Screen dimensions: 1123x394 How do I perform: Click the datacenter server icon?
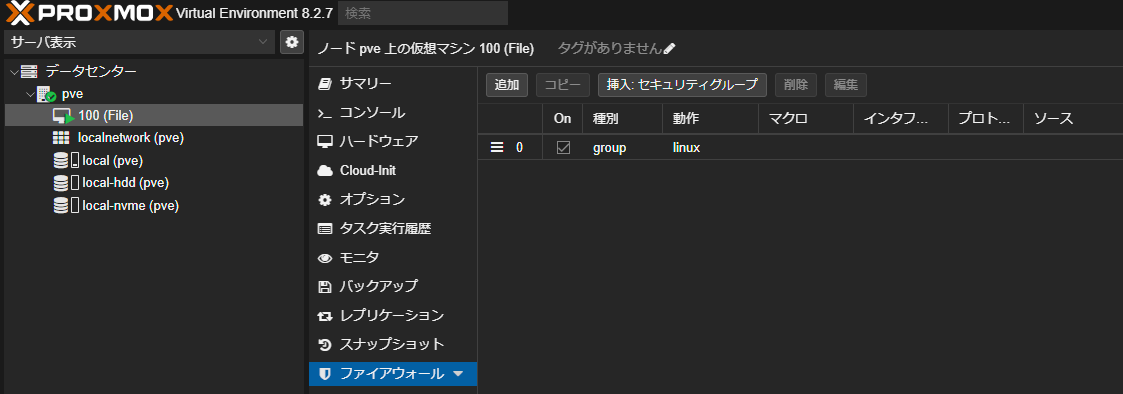point(29,72)
